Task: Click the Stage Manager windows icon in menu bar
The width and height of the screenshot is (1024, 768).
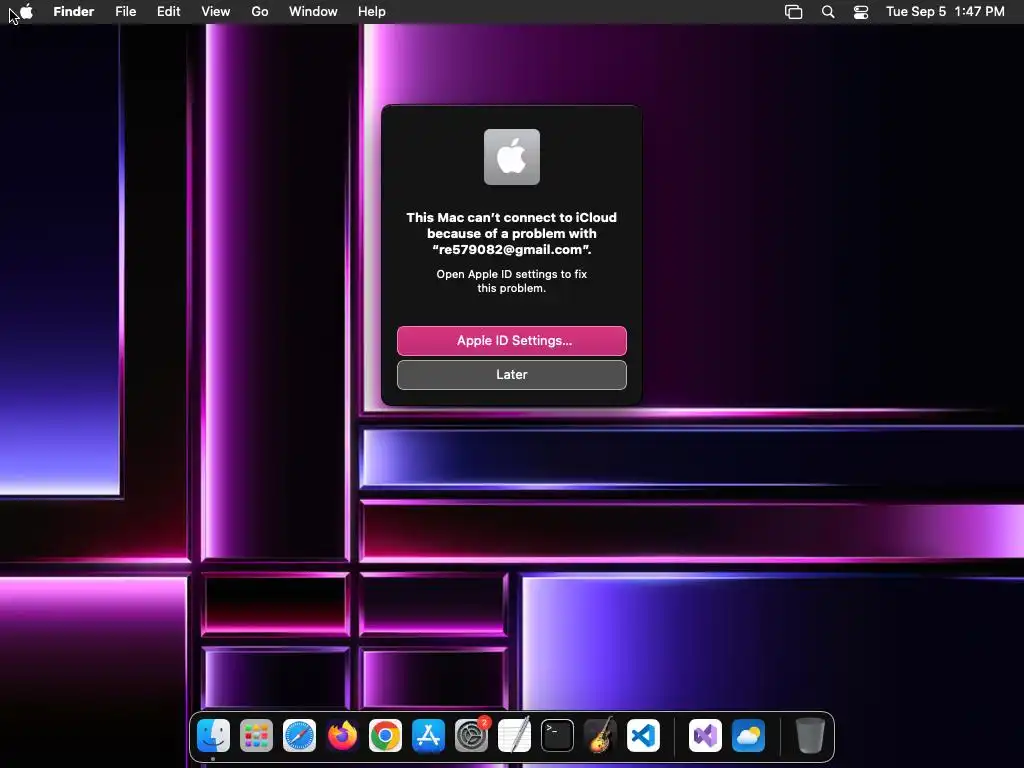Action: click(793, 12)
